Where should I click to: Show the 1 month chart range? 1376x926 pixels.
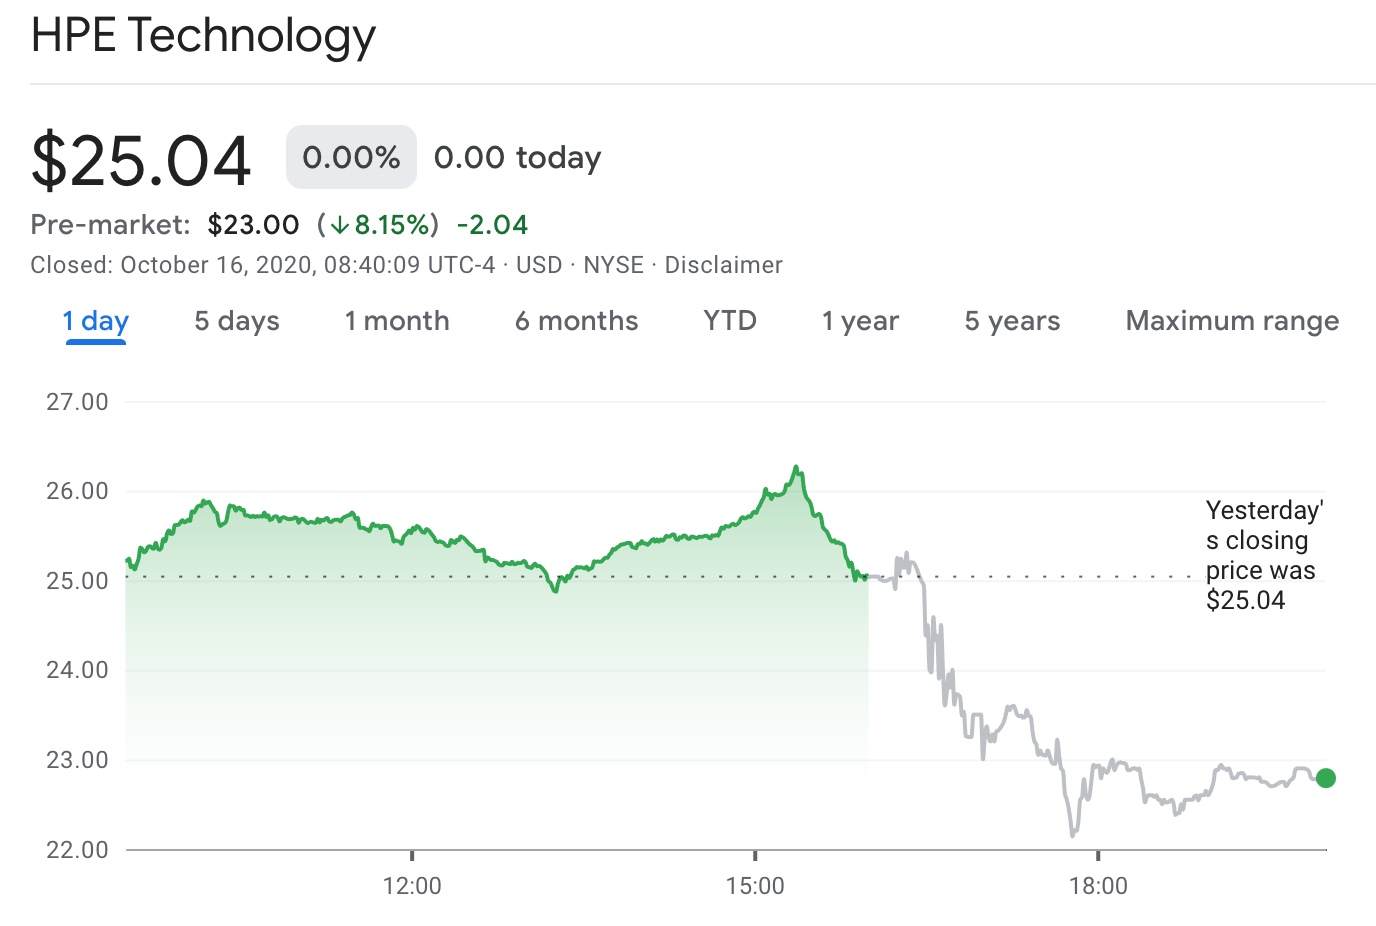[397, 321]
